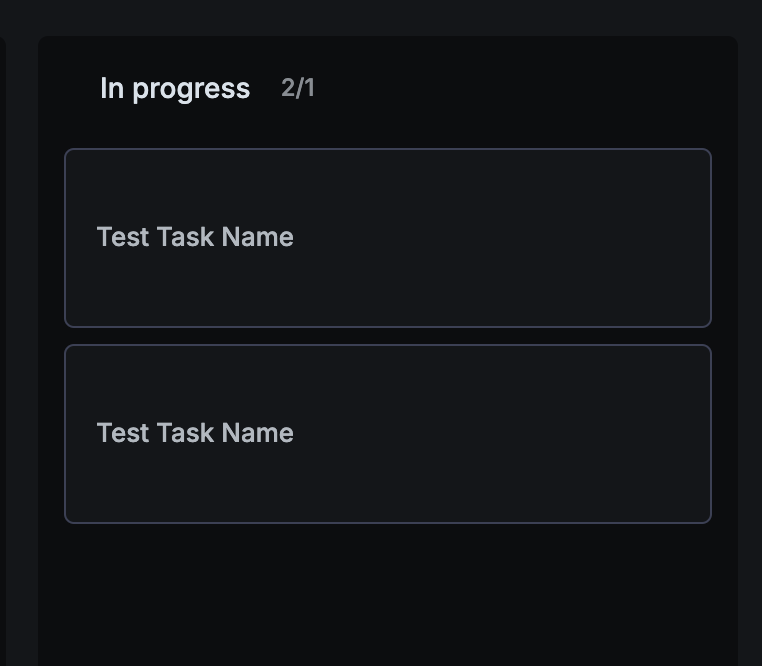Click the word "In" in the column header
The height and width of the screenshot is (666, 762).
pyautogui.click(x=111, y=88)
